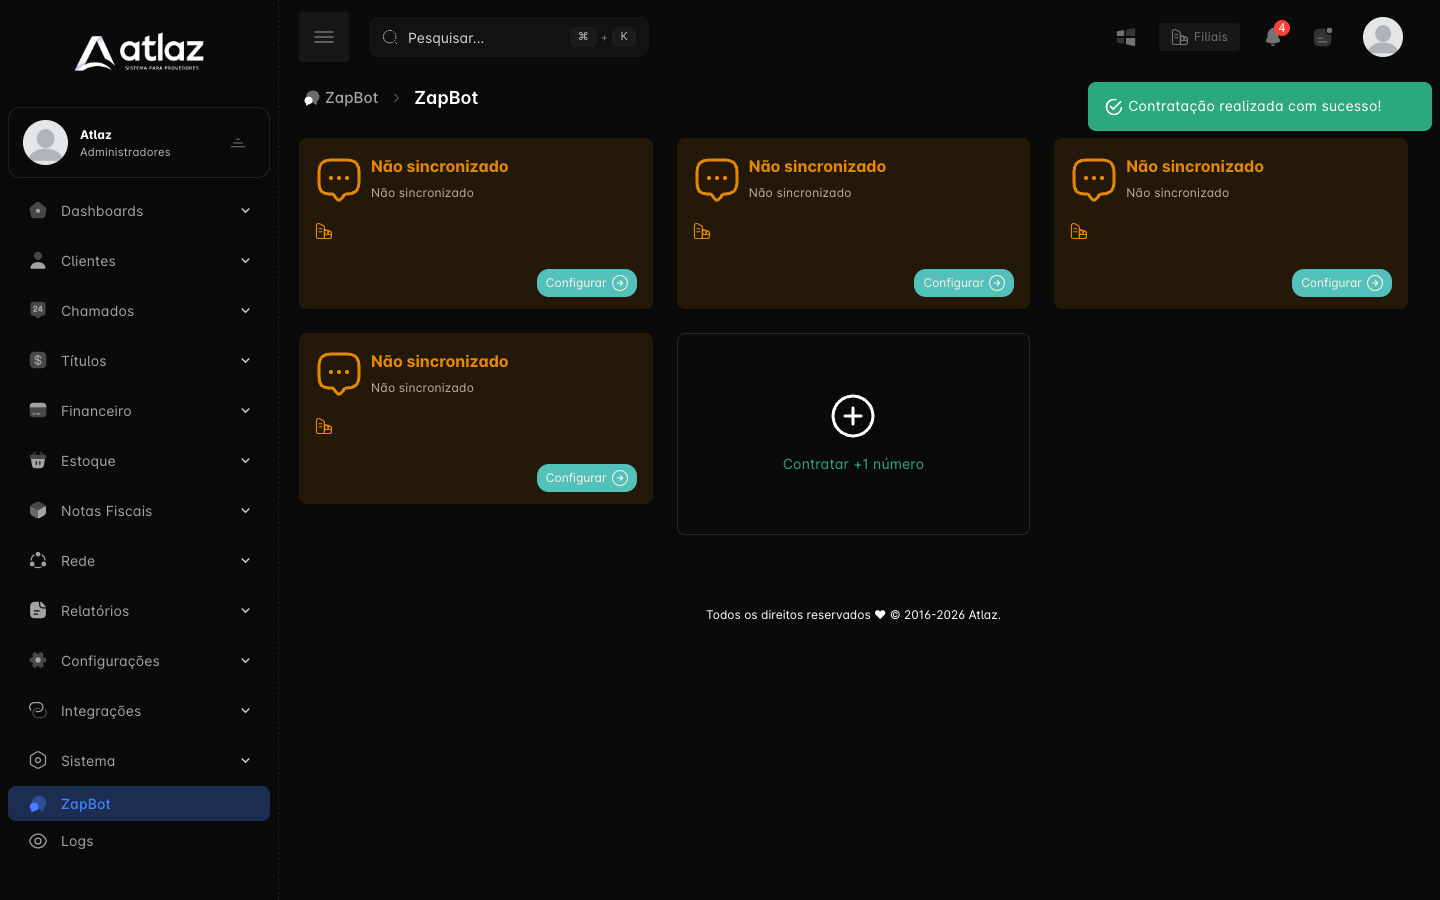
Task: Click the first ZapBot breadcrumb link
Action: 341,98
